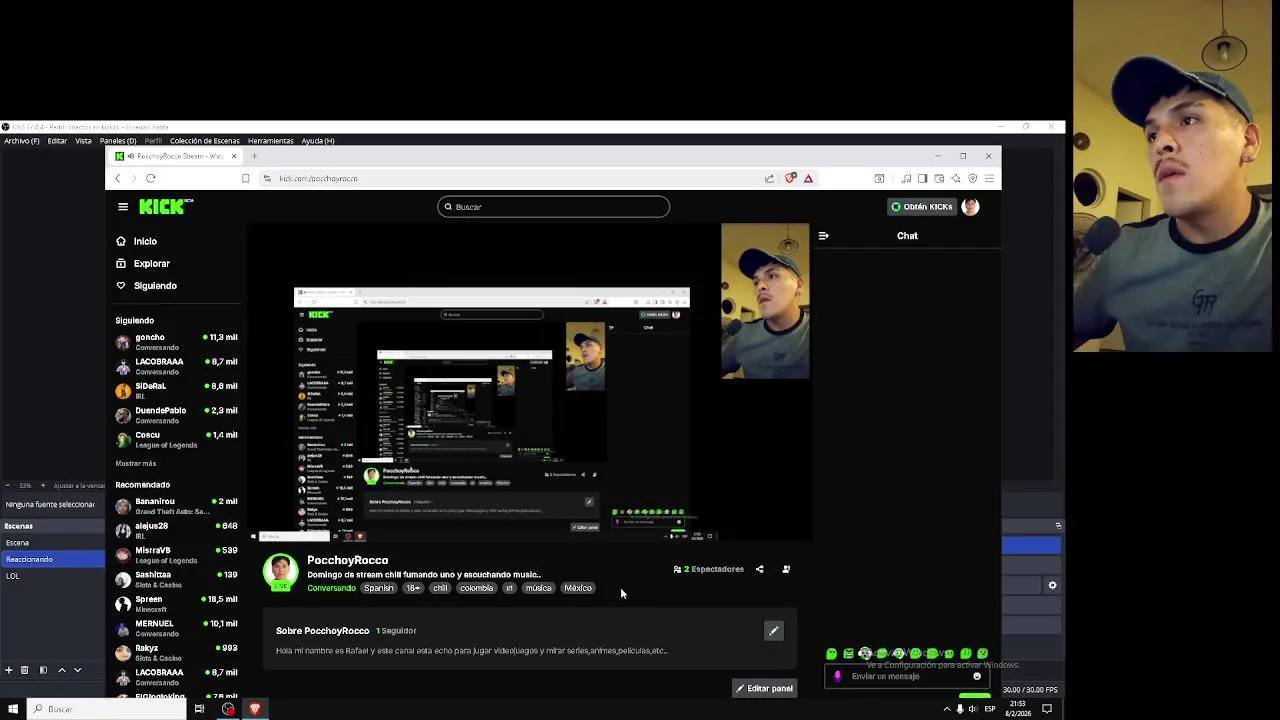This screenshot has width=1280, height=720.
Task: Click the colombia stream tag
Action: [476, 588]
